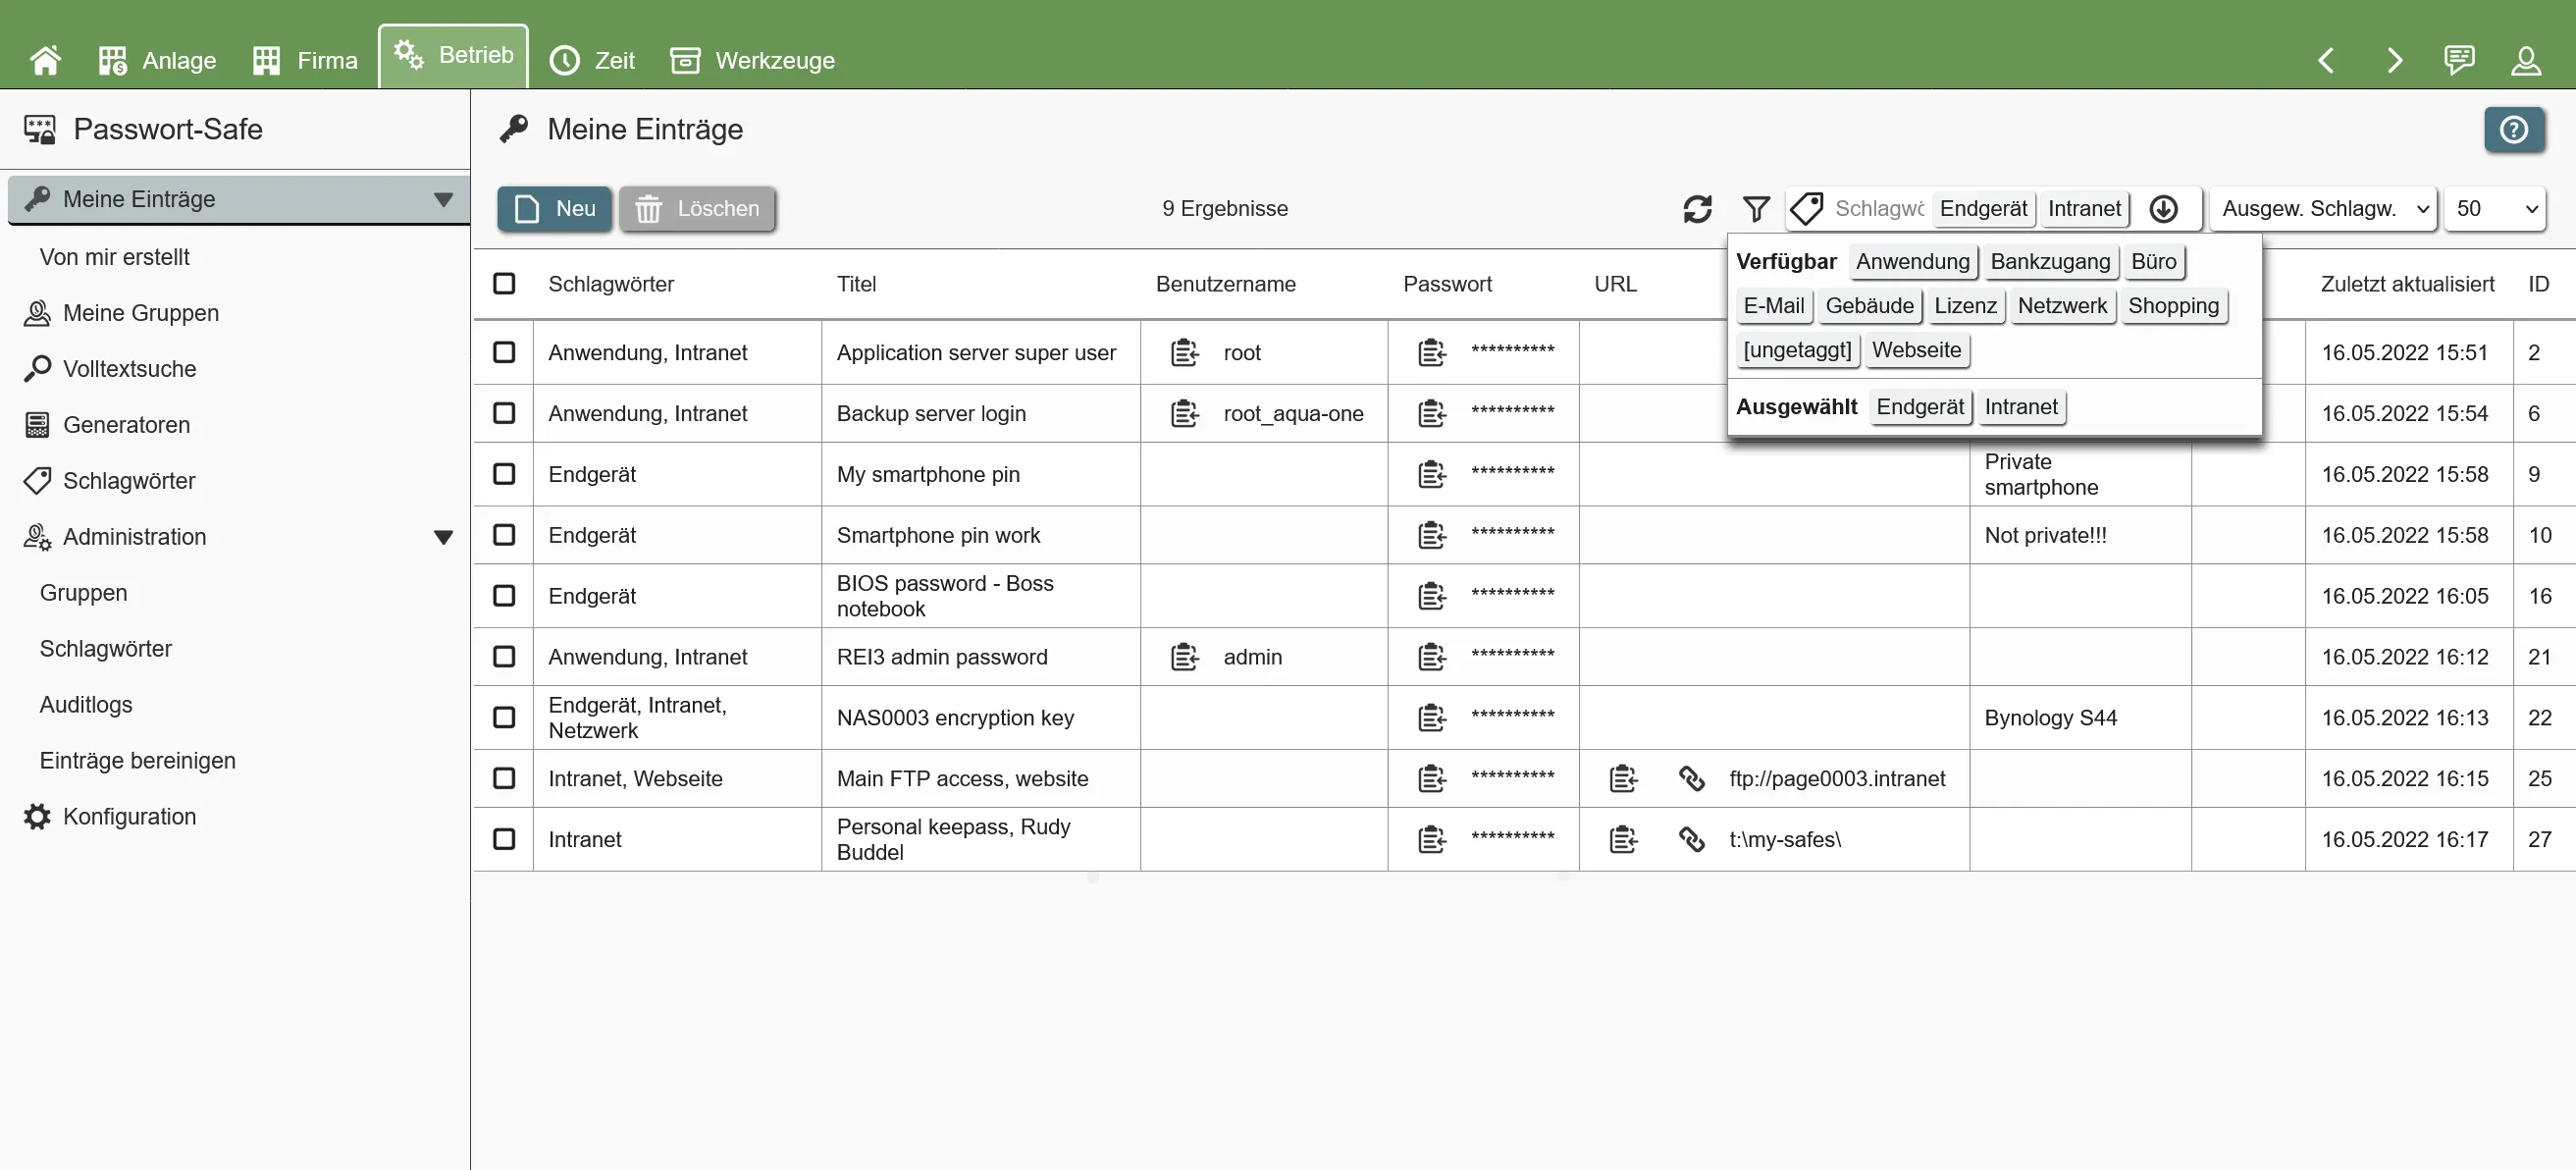
Task: Copy the password for Backup server login
Action: click(x=1432, y=413)
